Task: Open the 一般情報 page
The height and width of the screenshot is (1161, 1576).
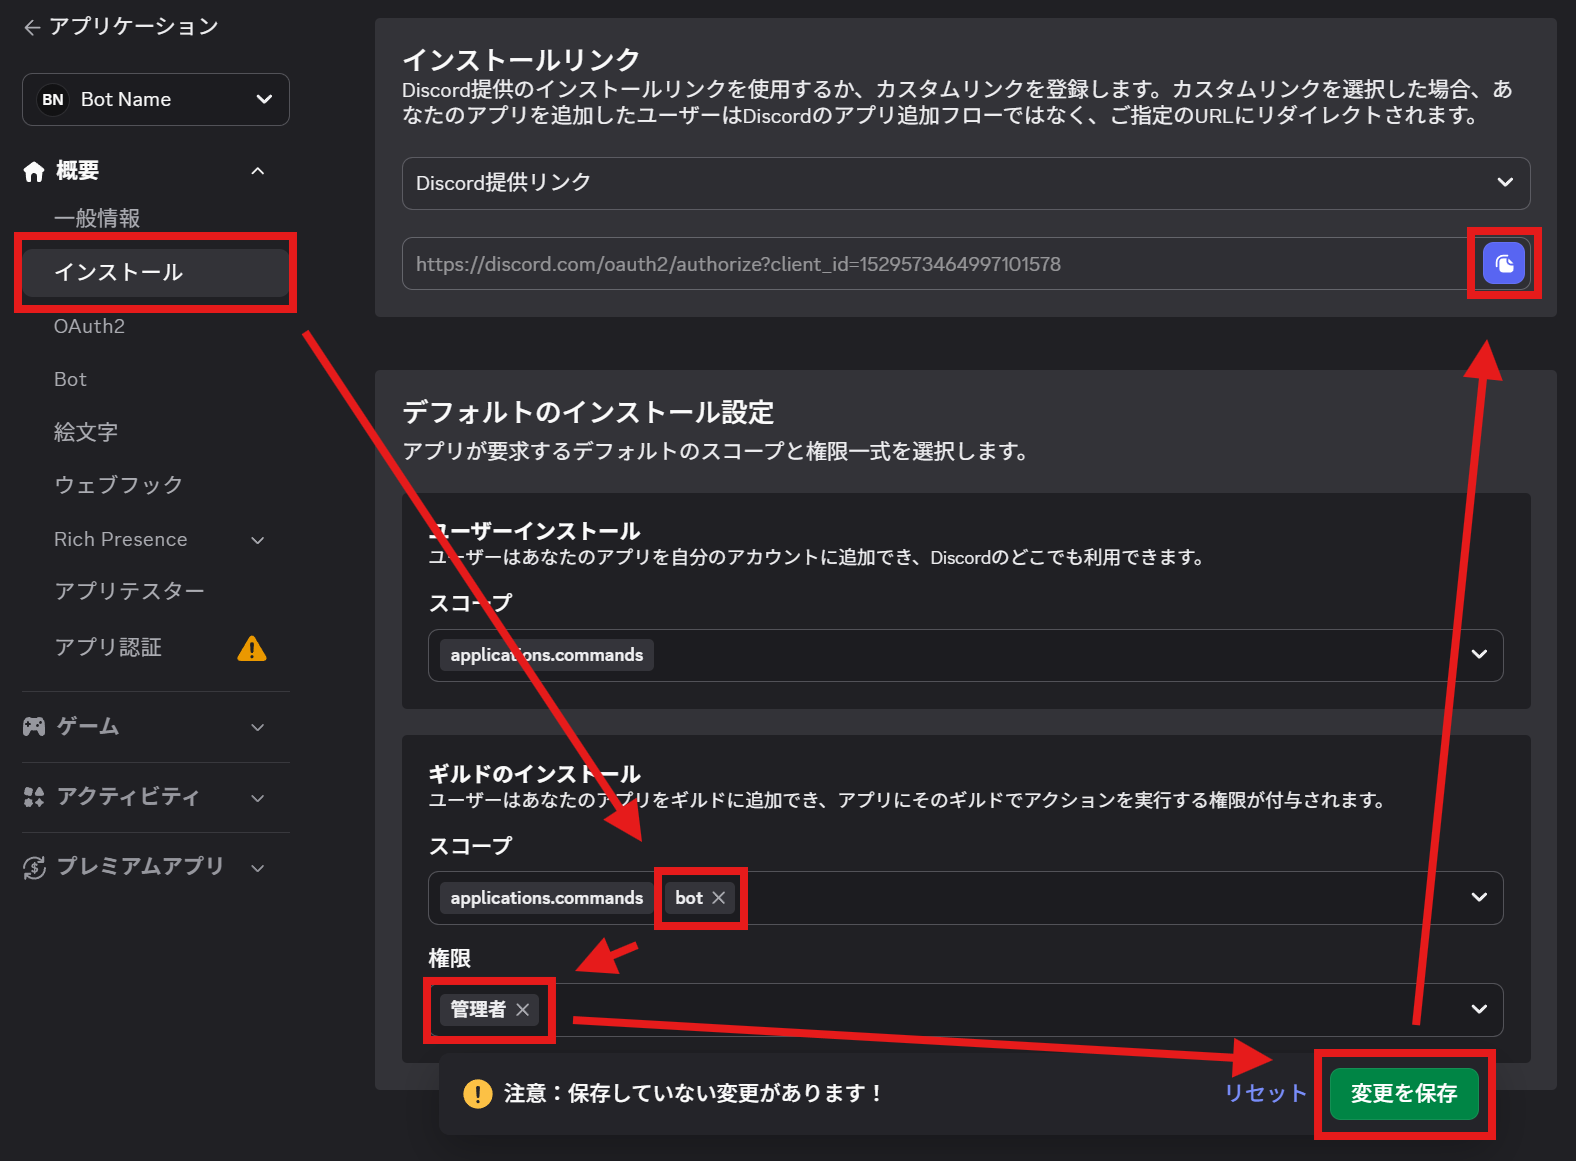Action: point(97,218)
